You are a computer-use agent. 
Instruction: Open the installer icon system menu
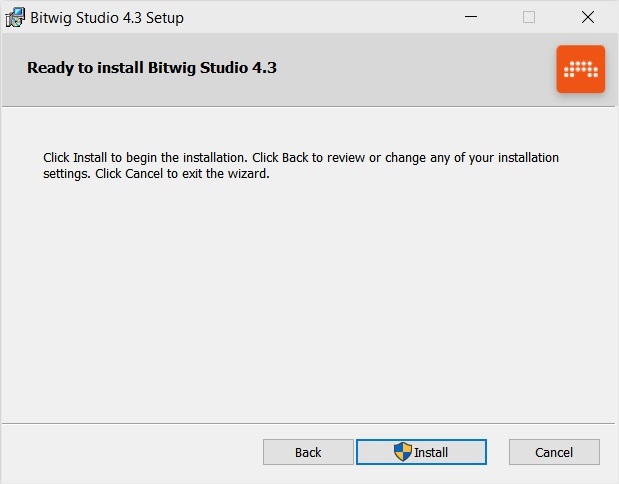point(15,17)
